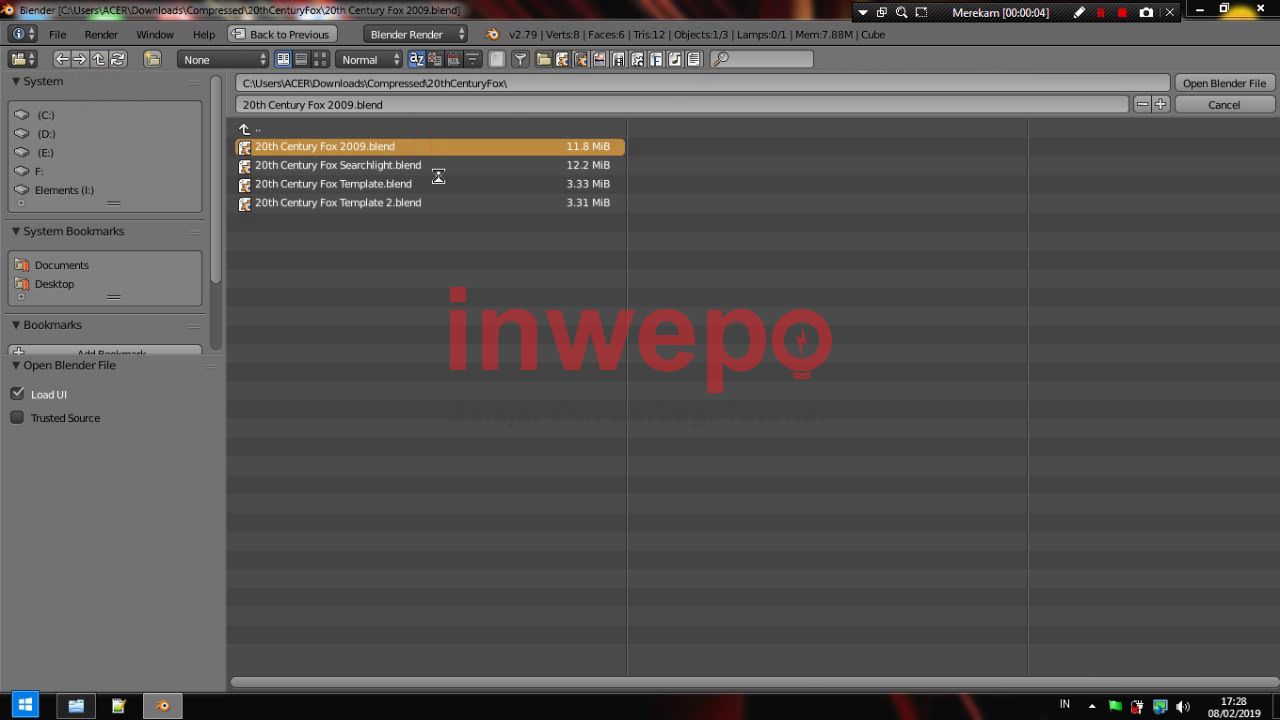Open display size dropdown showing Normal
The width and height of the screenshot is (1280, 720).
coord(369,59)
